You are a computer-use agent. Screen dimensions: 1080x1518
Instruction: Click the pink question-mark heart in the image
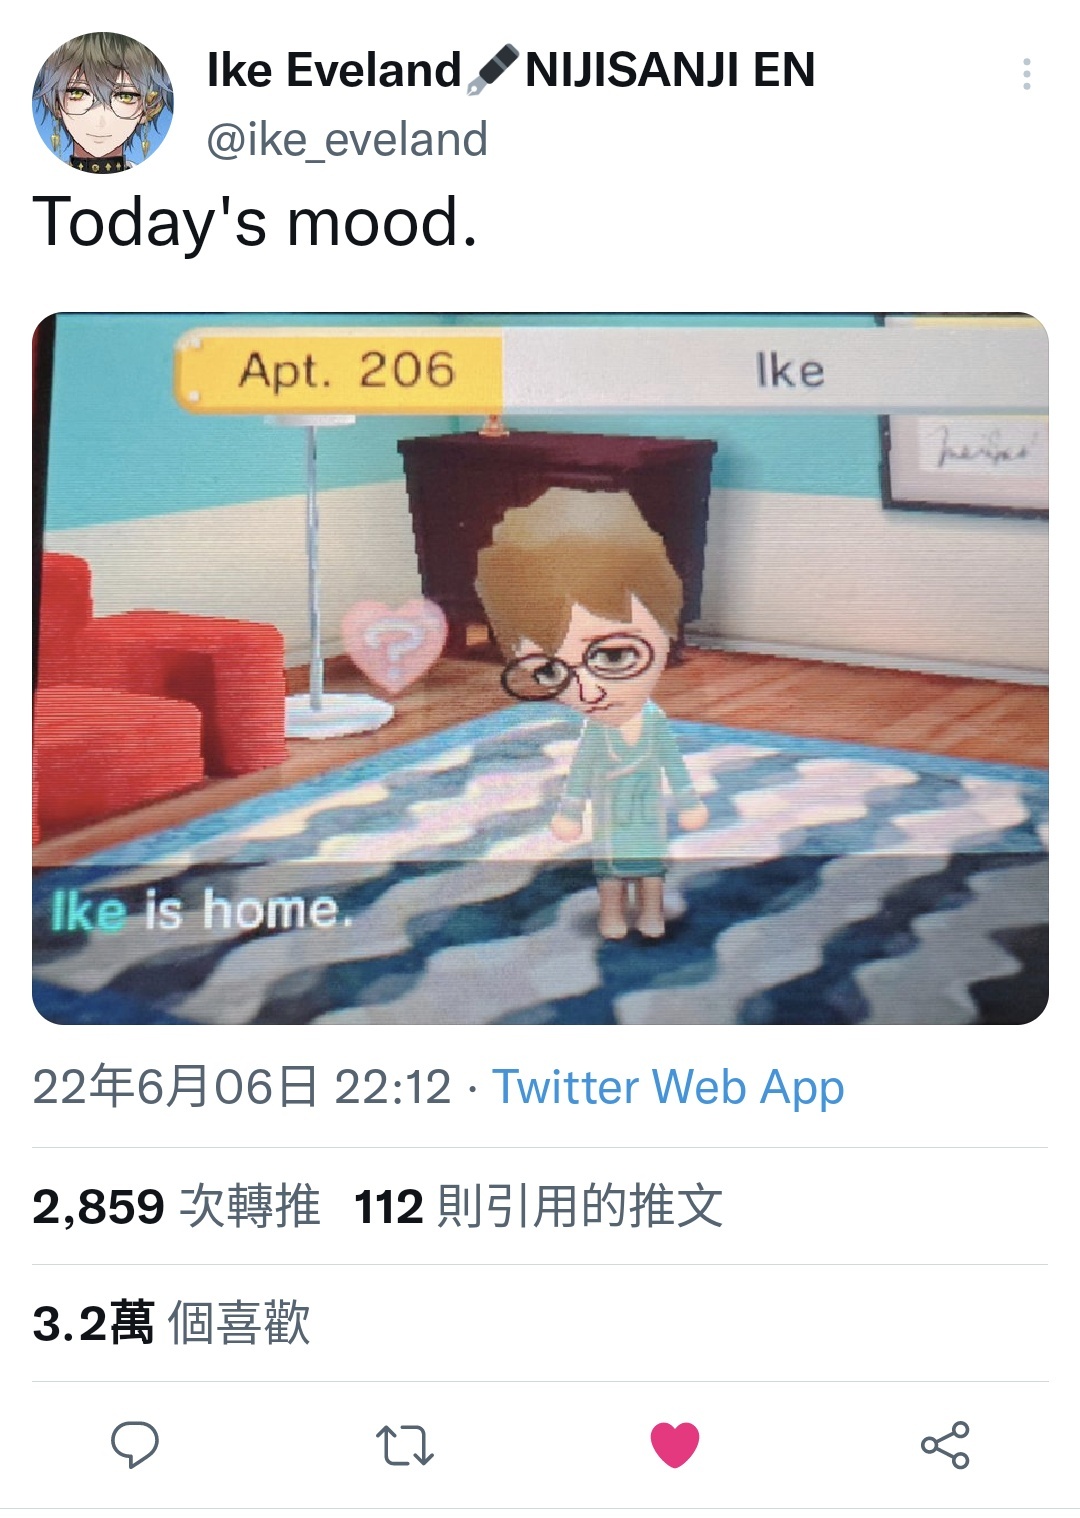(x=394, y=645)
